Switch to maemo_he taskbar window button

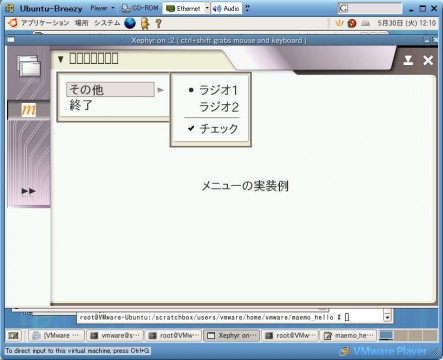[x=348, y=335]
